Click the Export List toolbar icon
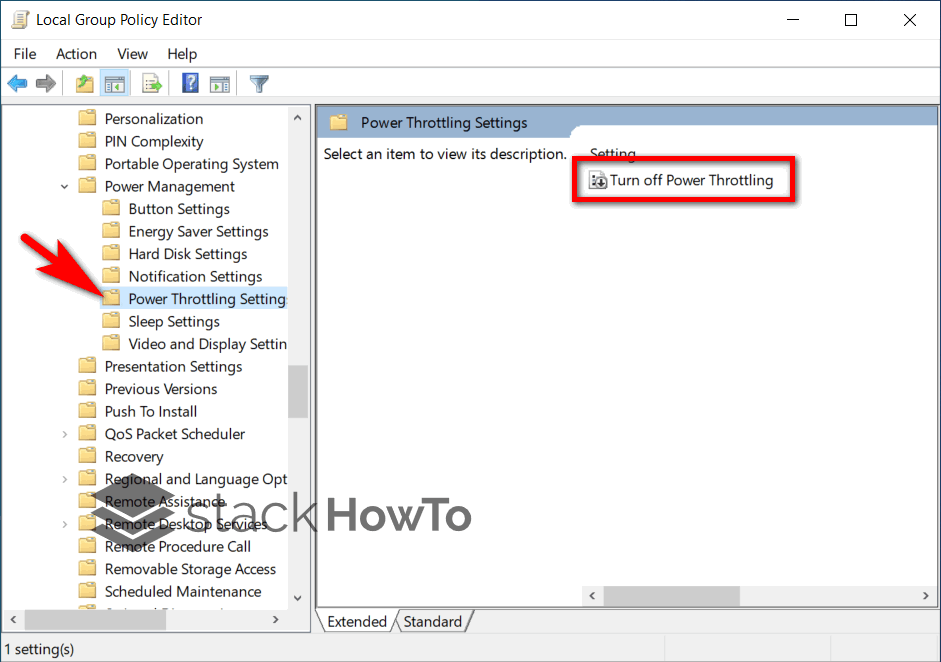 (x=151, y=83)
